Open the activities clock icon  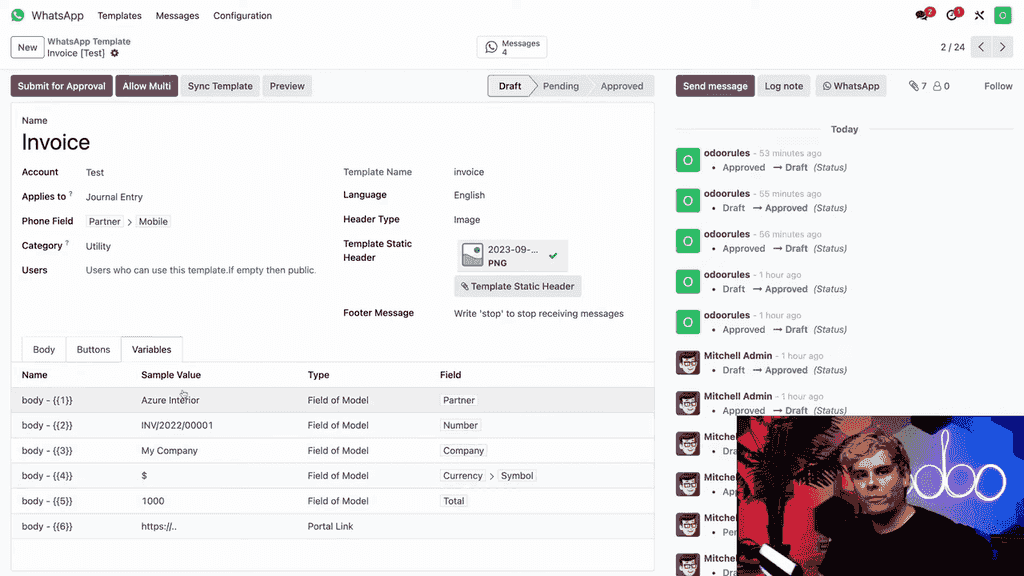pyautogui.click(x=952, y=16)
